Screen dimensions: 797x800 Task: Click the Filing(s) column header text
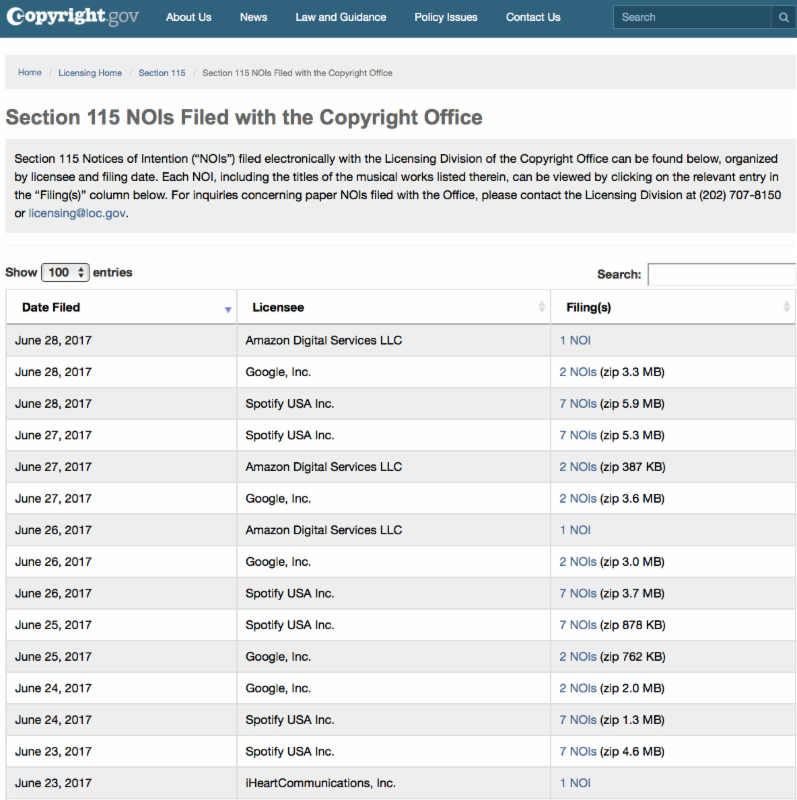point(589,307)
